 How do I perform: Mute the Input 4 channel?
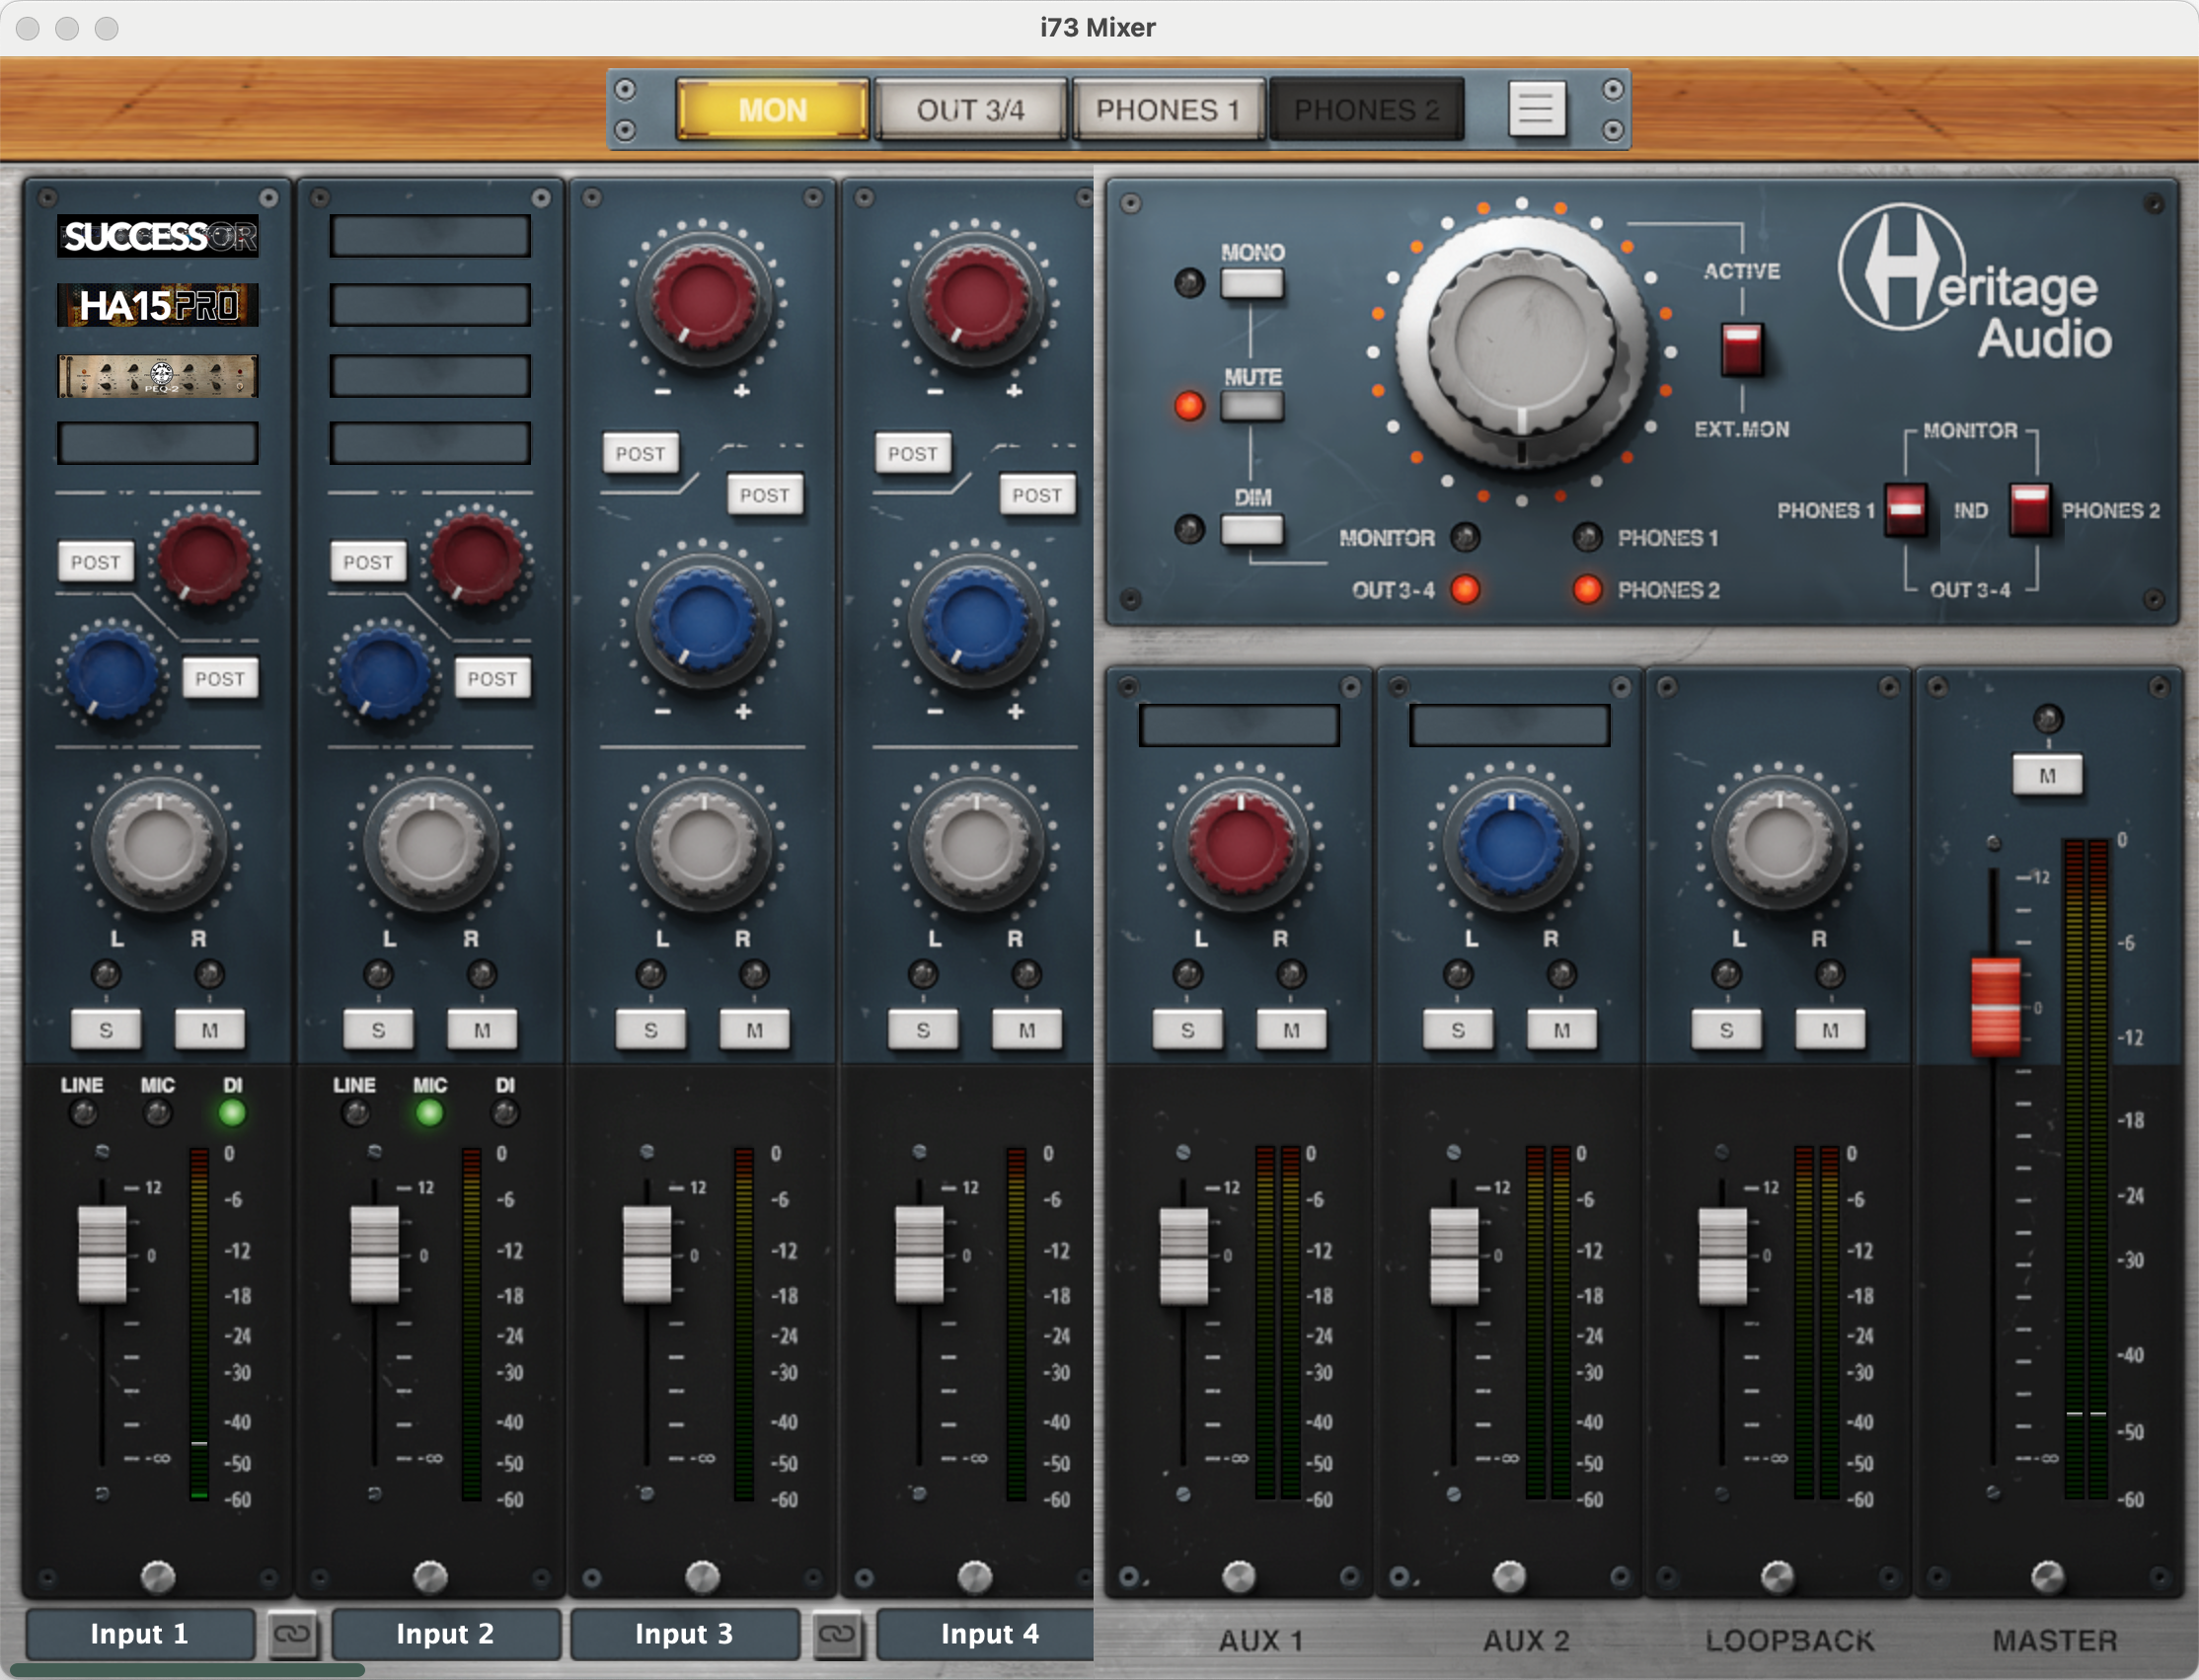(1027, 1030)
